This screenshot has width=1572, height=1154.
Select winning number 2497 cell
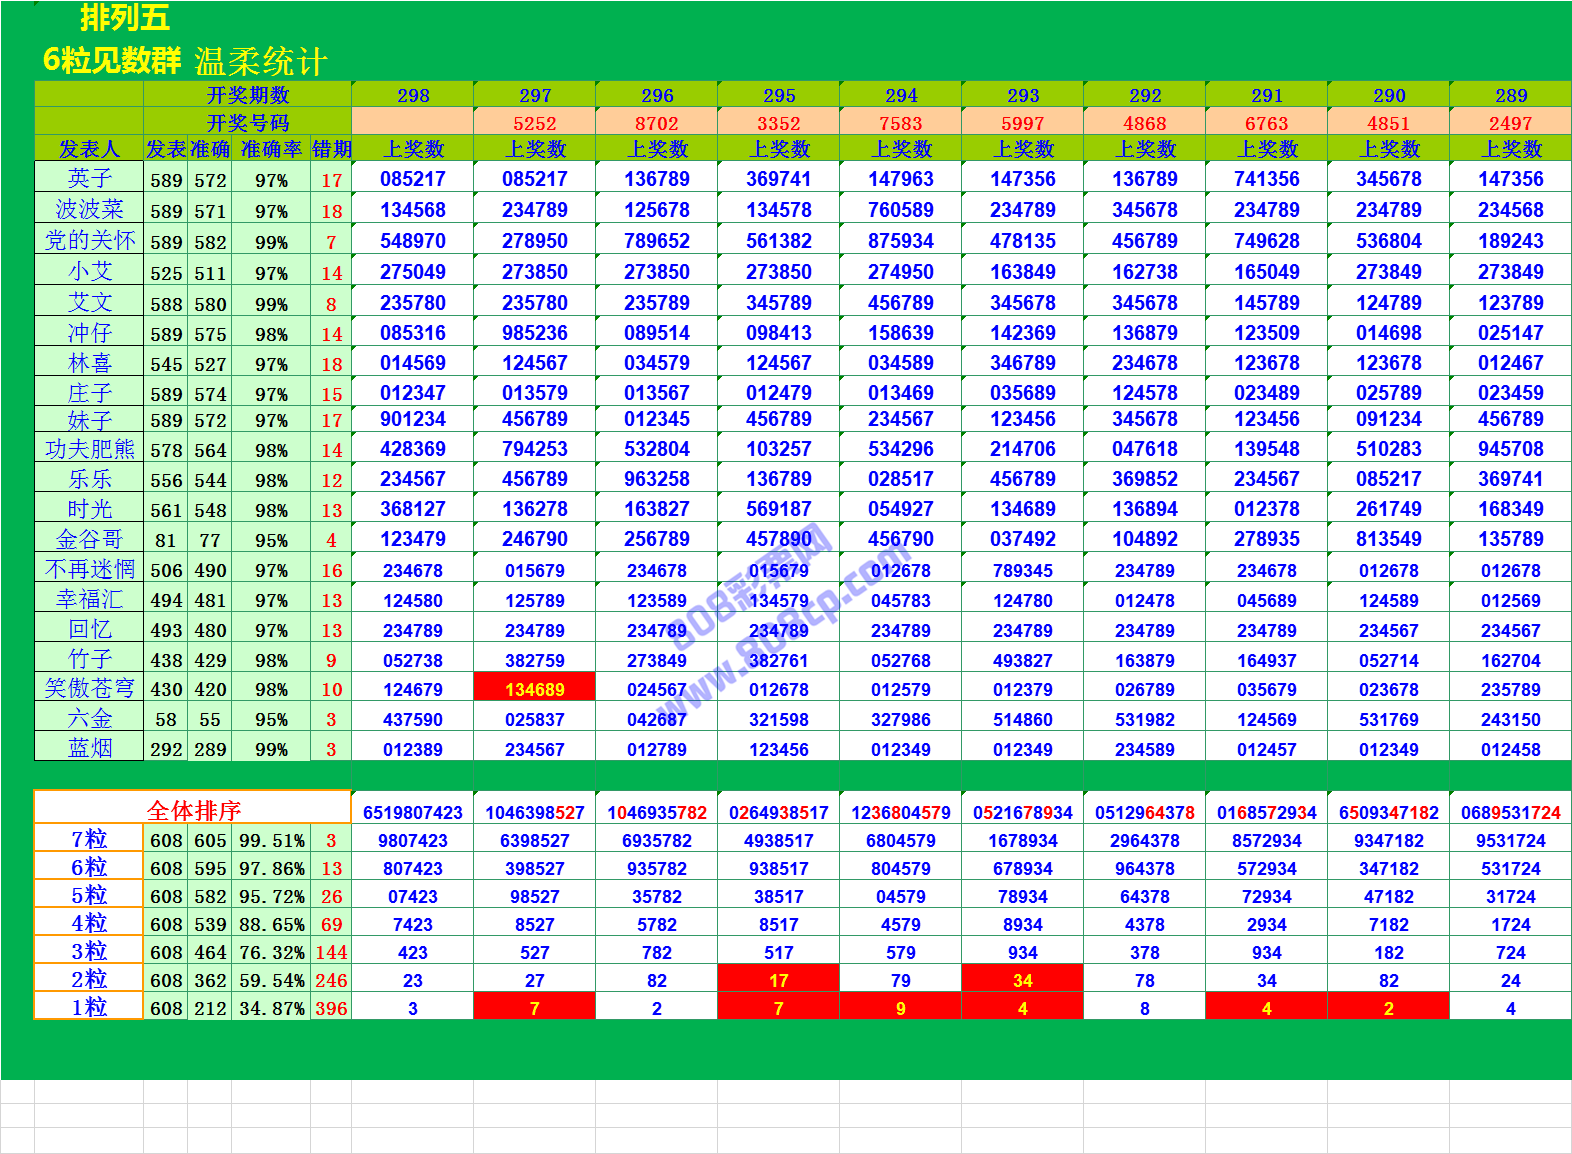1510,123
